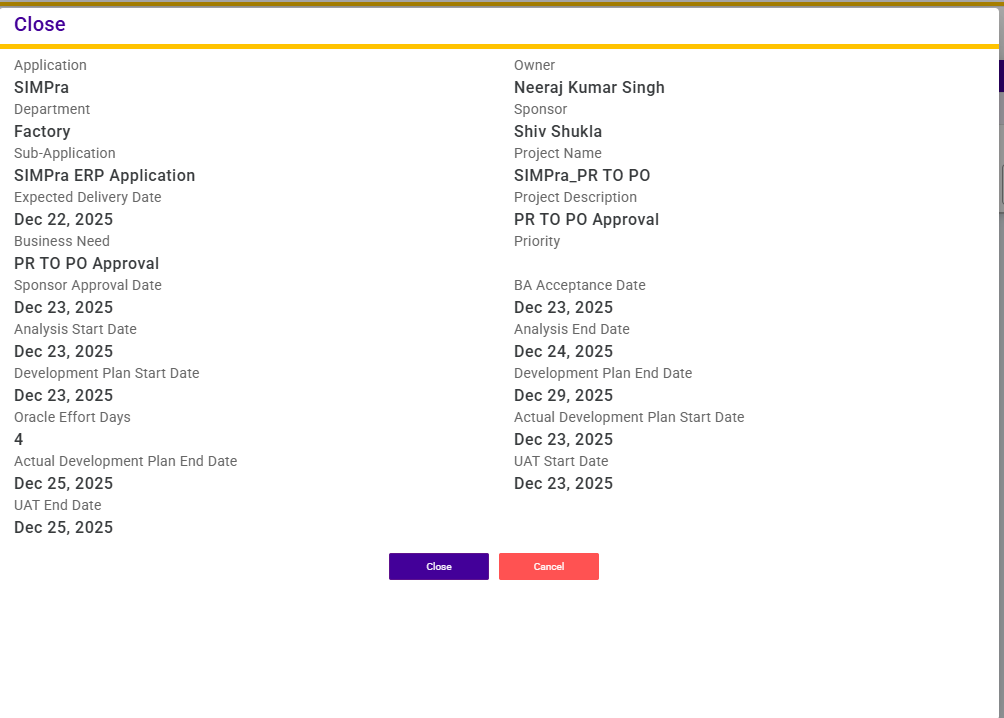Click the Application value SIMPra
The width and height of the screenshot is (1004, 718).
(x=41, y=88)
